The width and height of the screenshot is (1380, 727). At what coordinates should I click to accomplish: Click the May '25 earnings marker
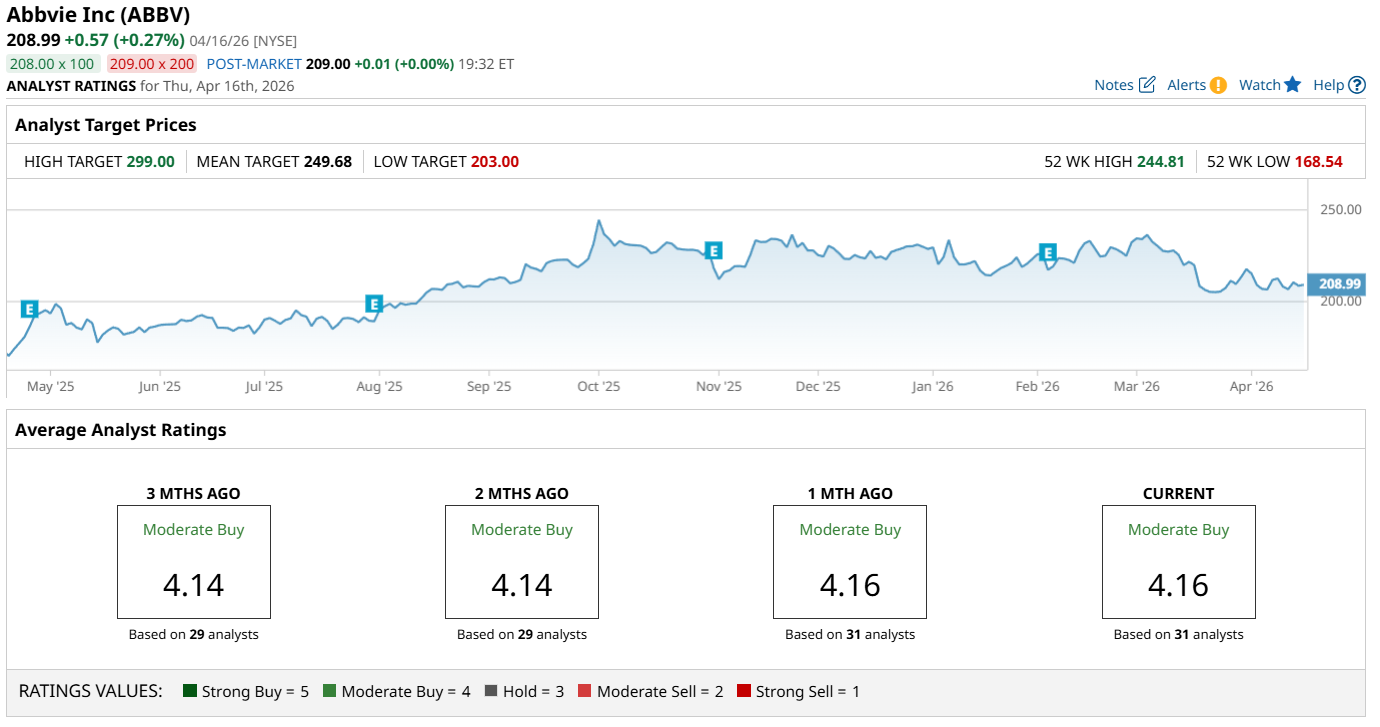(29, 309)
